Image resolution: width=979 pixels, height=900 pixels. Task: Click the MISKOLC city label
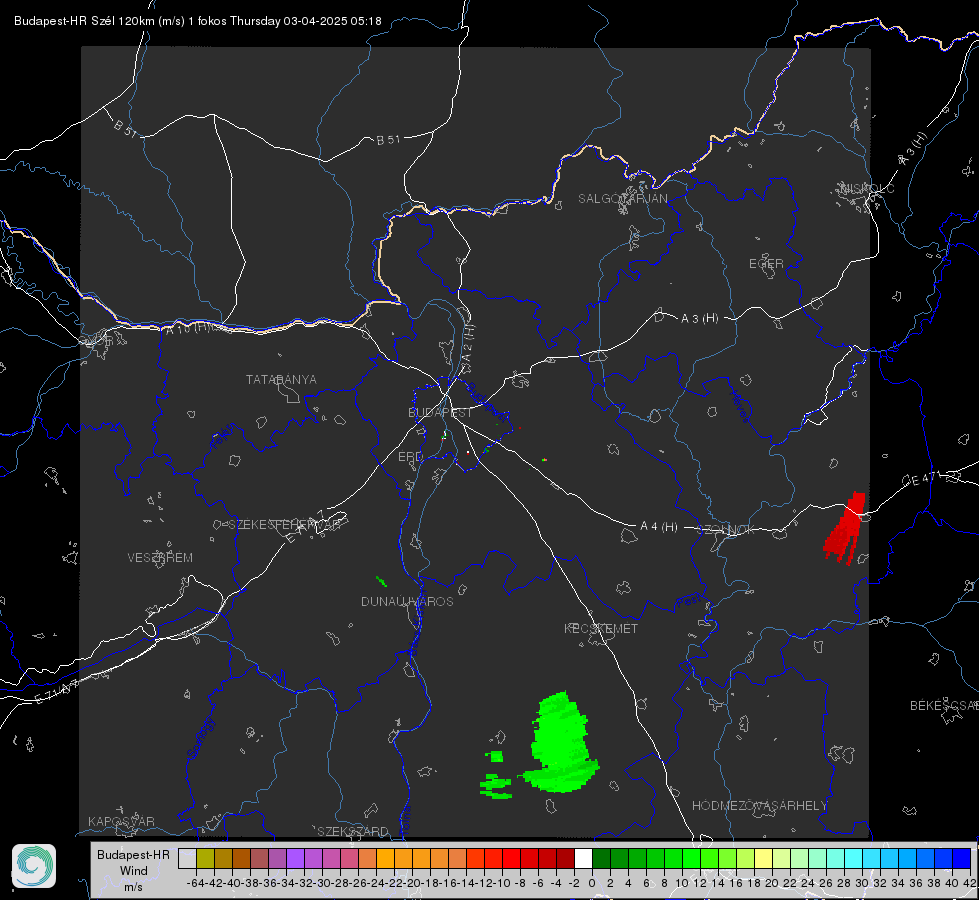(868, 188)
